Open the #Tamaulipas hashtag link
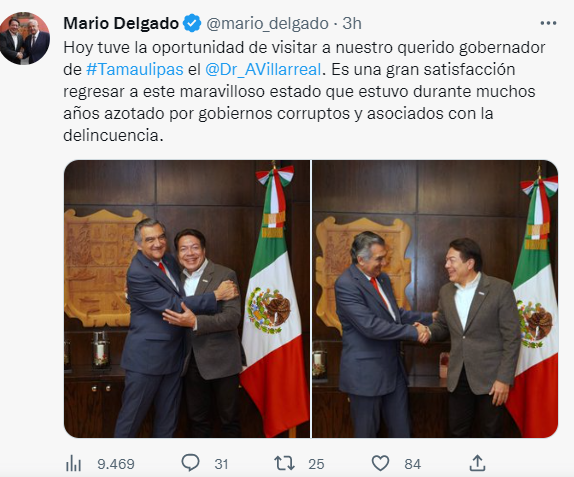574x477 pixels. pyautogui.click(x=135, y=69)
